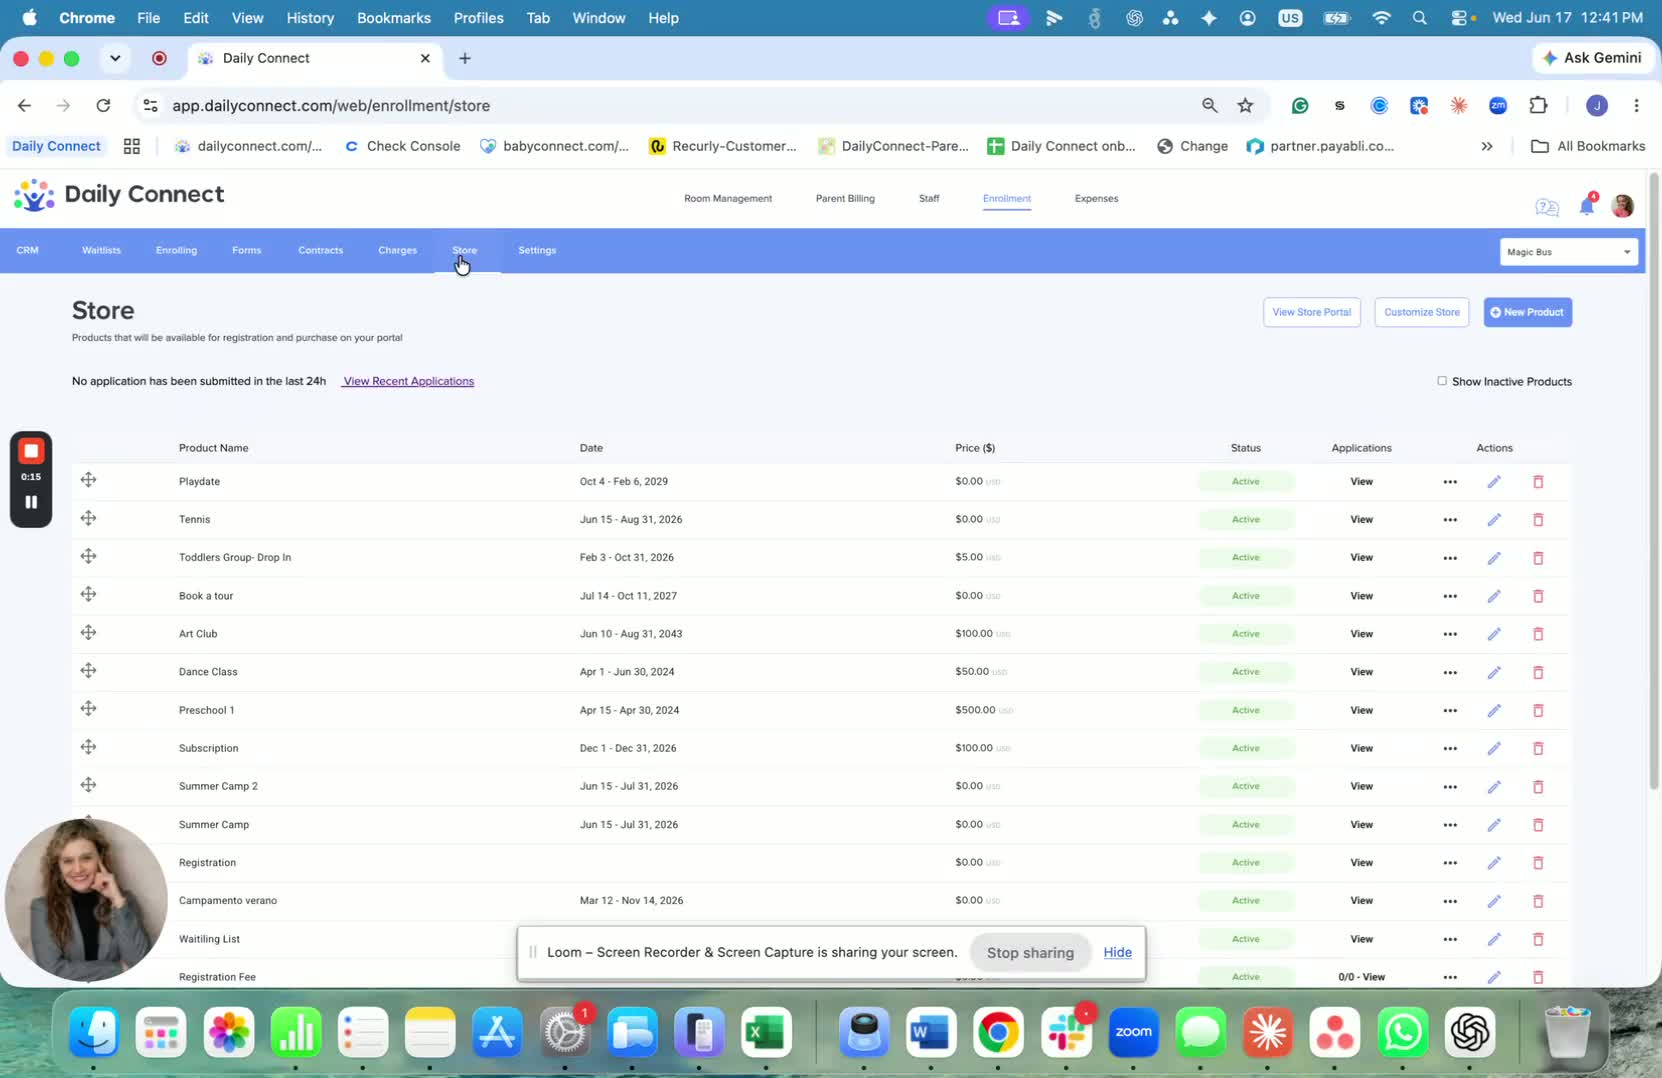Expand the Chrome tab search dropdown
This screenshot has height=1078, width=1662.
click(x=115, y=58)
